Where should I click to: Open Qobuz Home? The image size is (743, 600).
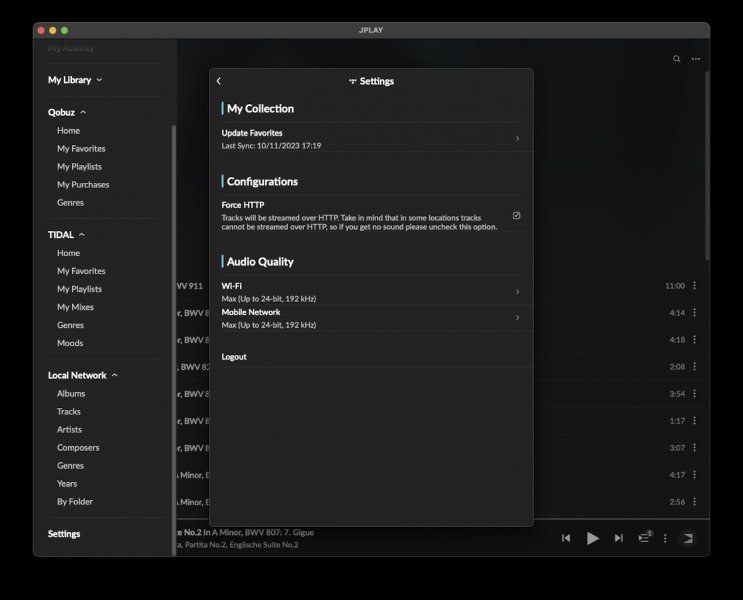pos(68,130)
